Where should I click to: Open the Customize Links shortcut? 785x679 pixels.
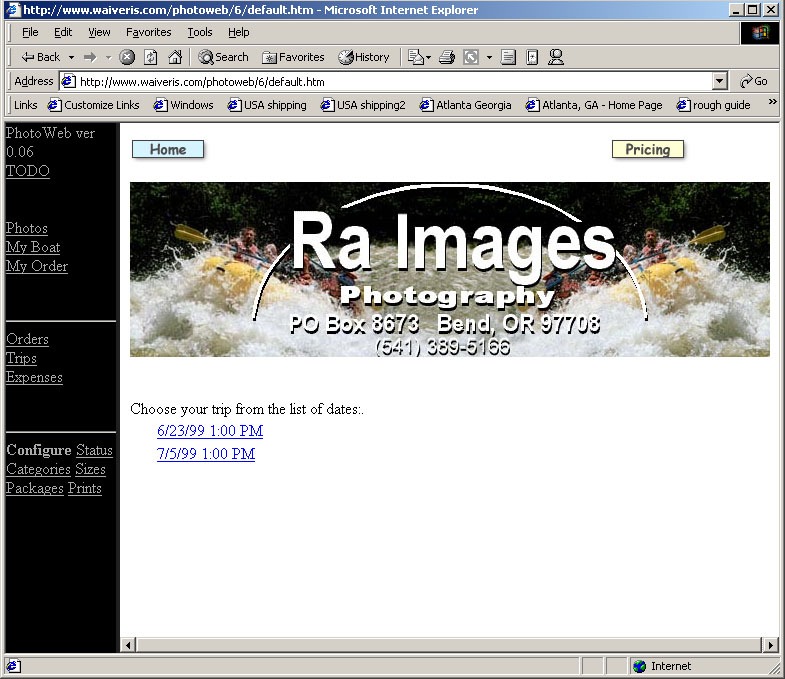pyautogui.click(x=94, y=105)
